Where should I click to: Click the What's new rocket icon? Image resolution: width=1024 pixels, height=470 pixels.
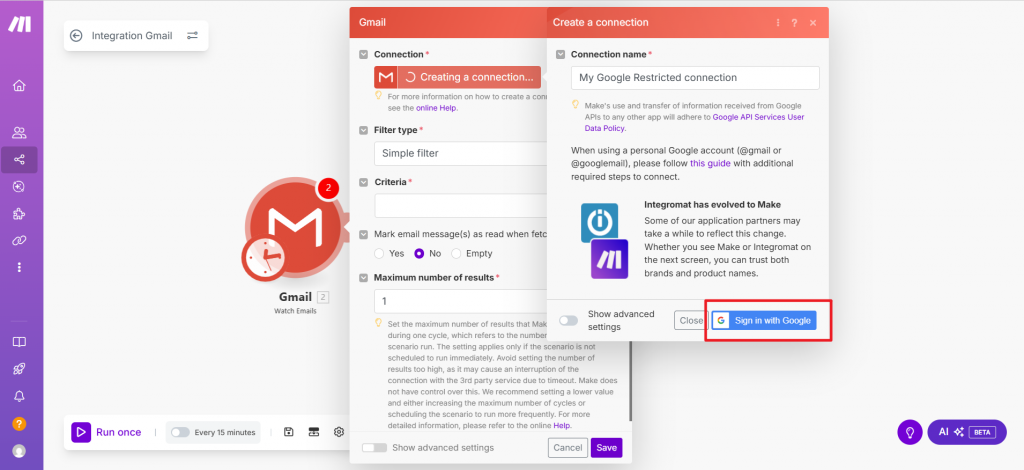click(x=19, y=369)
